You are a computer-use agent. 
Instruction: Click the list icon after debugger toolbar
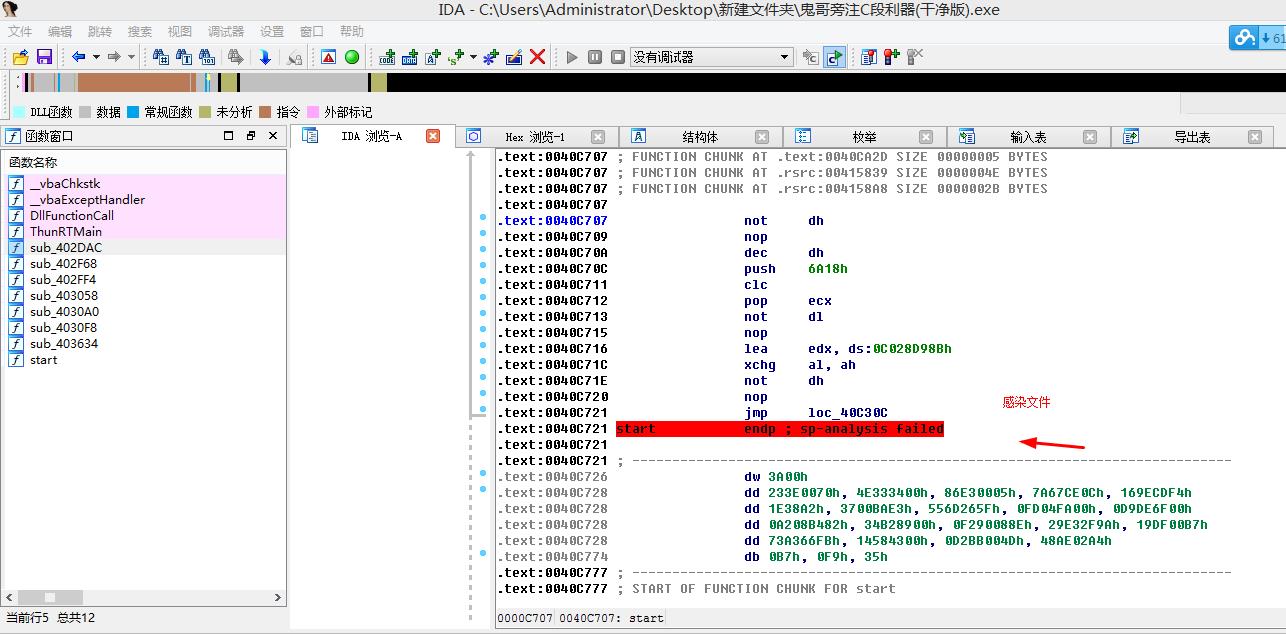point(869,57)
